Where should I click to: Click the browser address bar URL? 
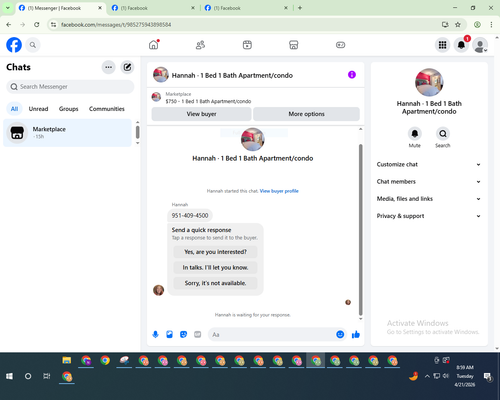pyautogui.click(x=116, y=25)
